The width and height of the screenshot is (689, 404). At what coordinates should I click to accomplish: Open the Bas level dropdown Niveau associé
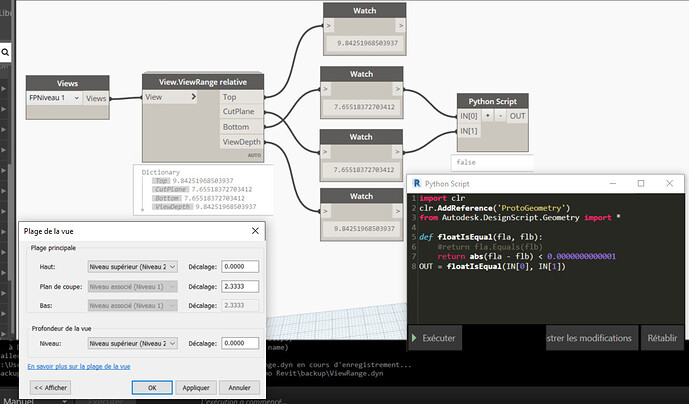(x=133, y=306)
